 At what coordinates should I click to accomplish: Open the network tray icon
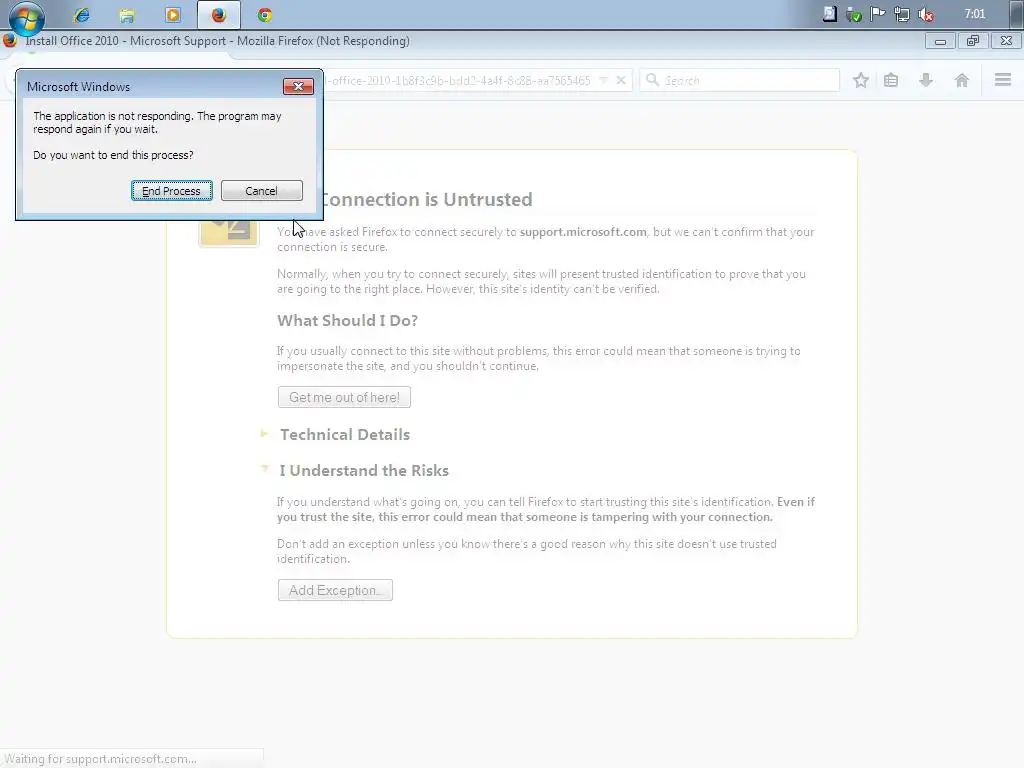[x=902, y=14]
